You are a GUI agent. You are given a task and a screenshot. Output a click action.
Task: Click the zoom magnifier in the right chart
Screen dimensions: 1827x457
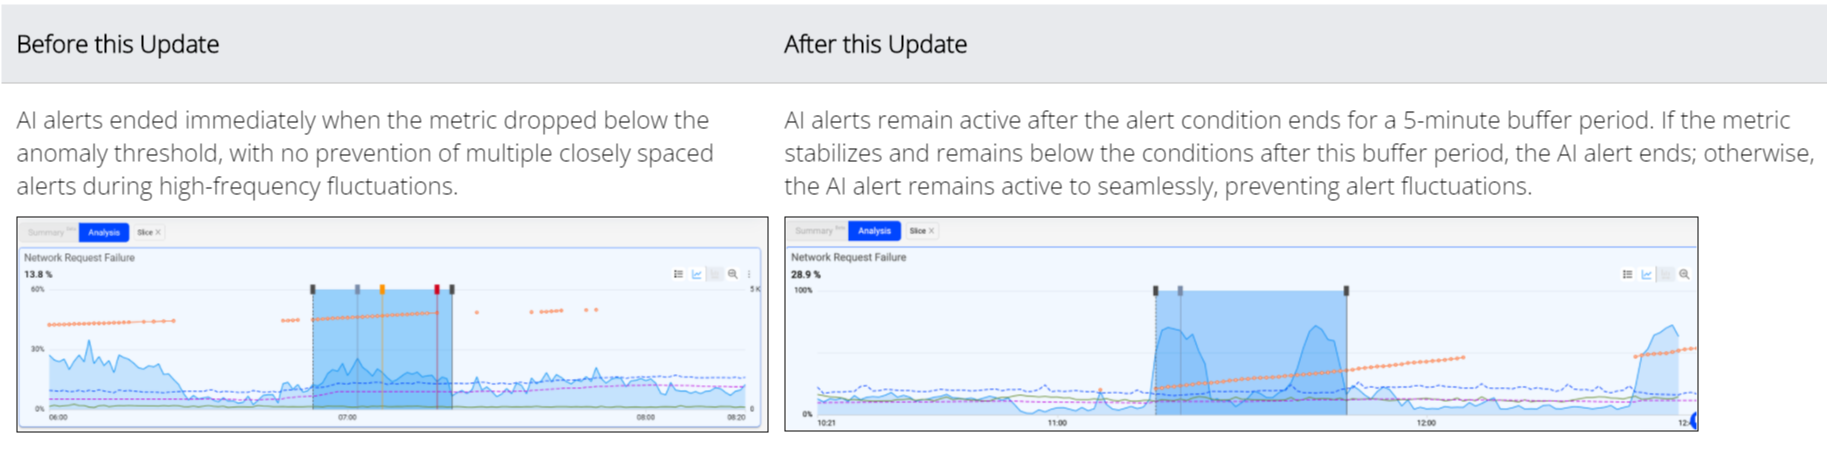tap(1684, 274)
